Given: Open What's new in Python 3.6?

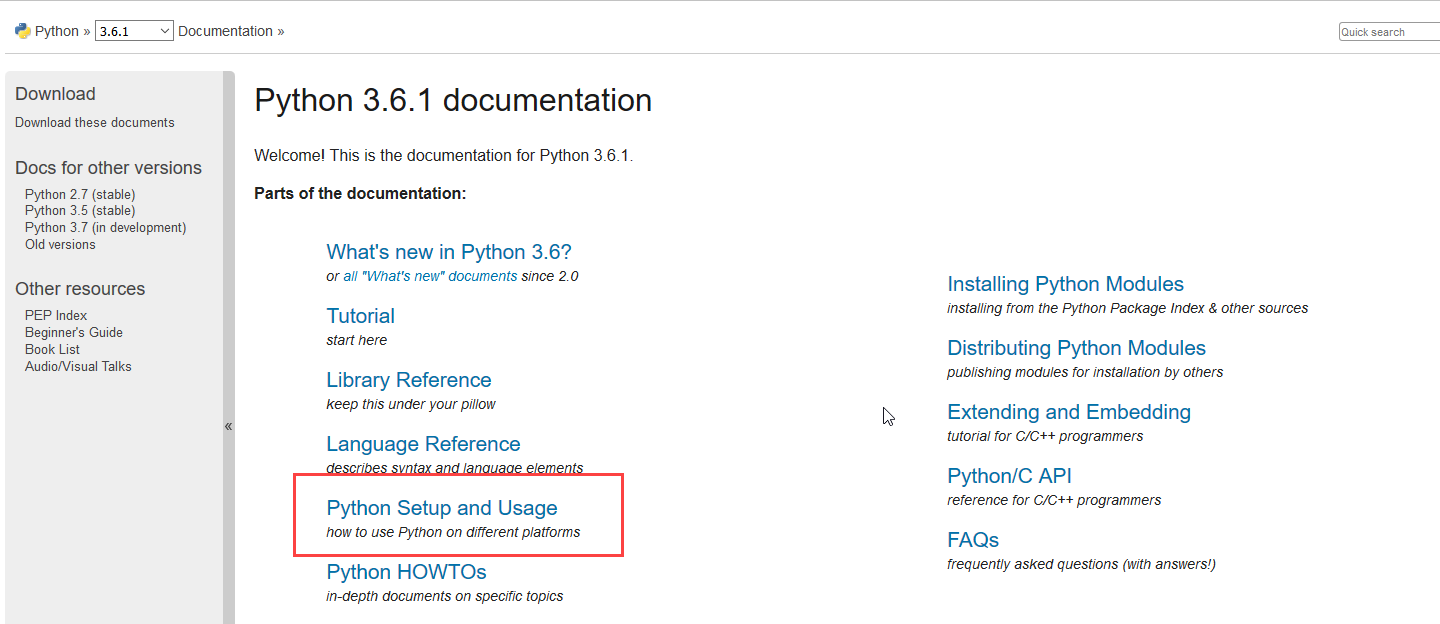Looking at the screenshot, I should pyautogui.click(x=448, y=252).
